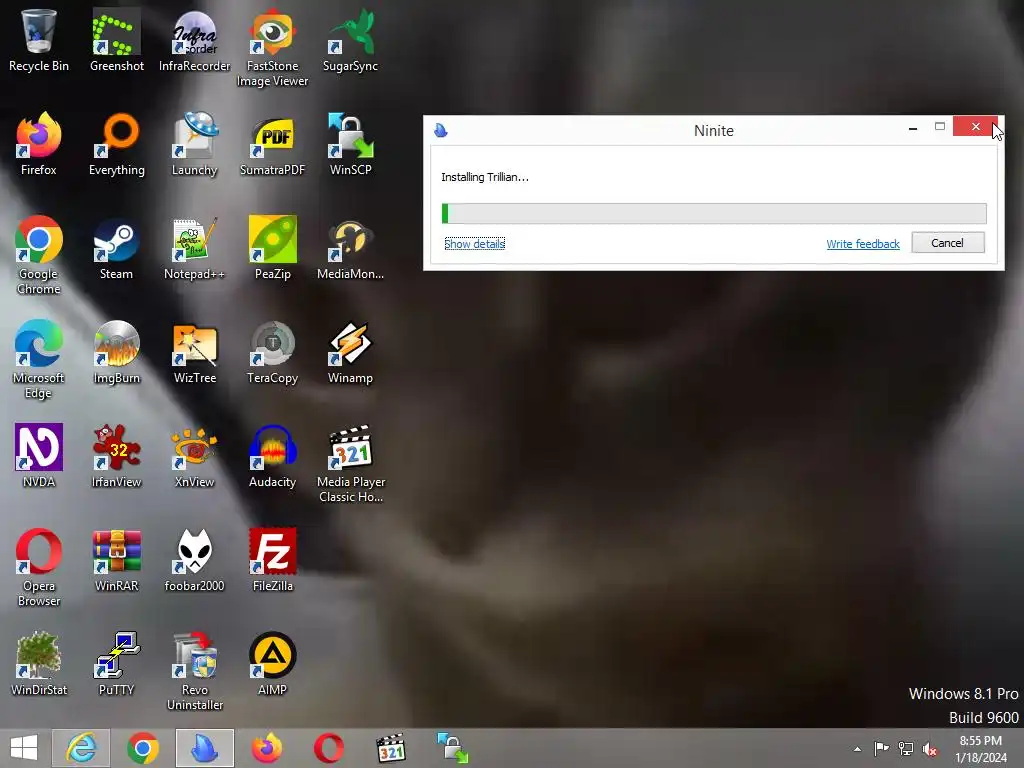
Task: Select the PeaZip desktop shortcut
Action: pyautogui.click(x=272, y=248)
